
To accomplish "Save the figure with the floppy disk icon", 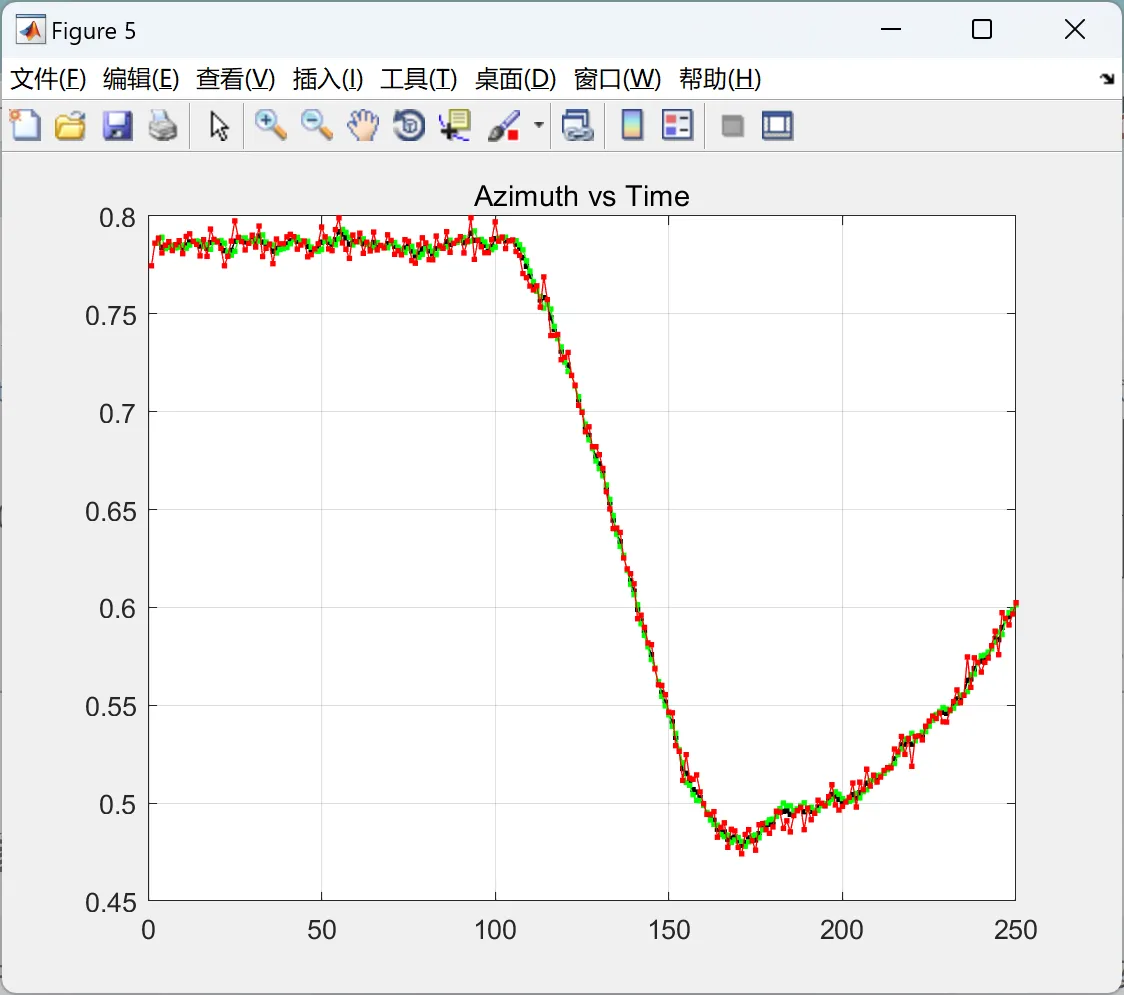I will pyautogui.click(x=117, y=125).
